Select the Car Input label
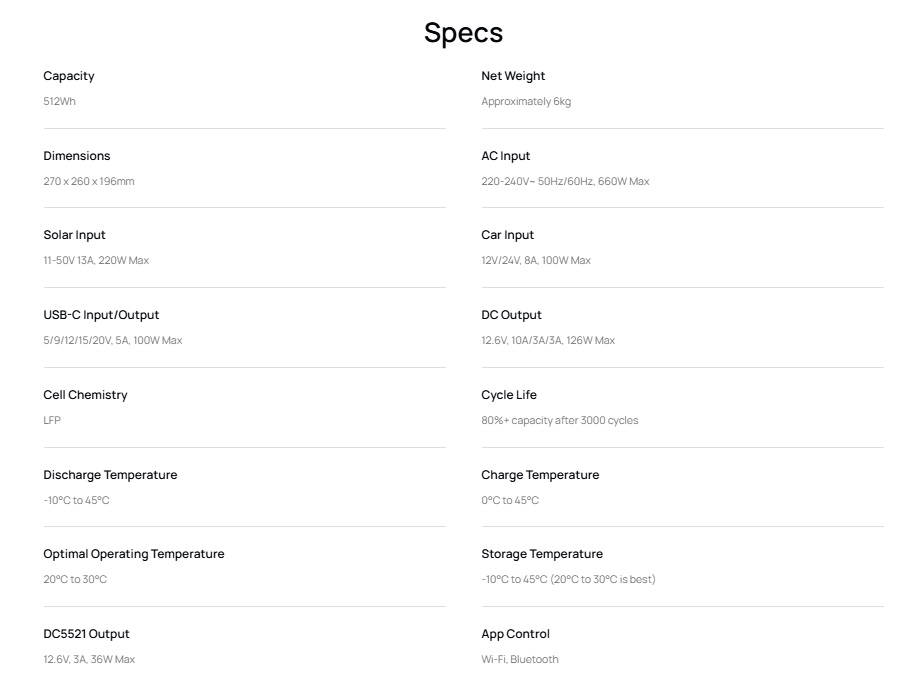The height and width of the screenshot is (683, 915). click(508, 235)
